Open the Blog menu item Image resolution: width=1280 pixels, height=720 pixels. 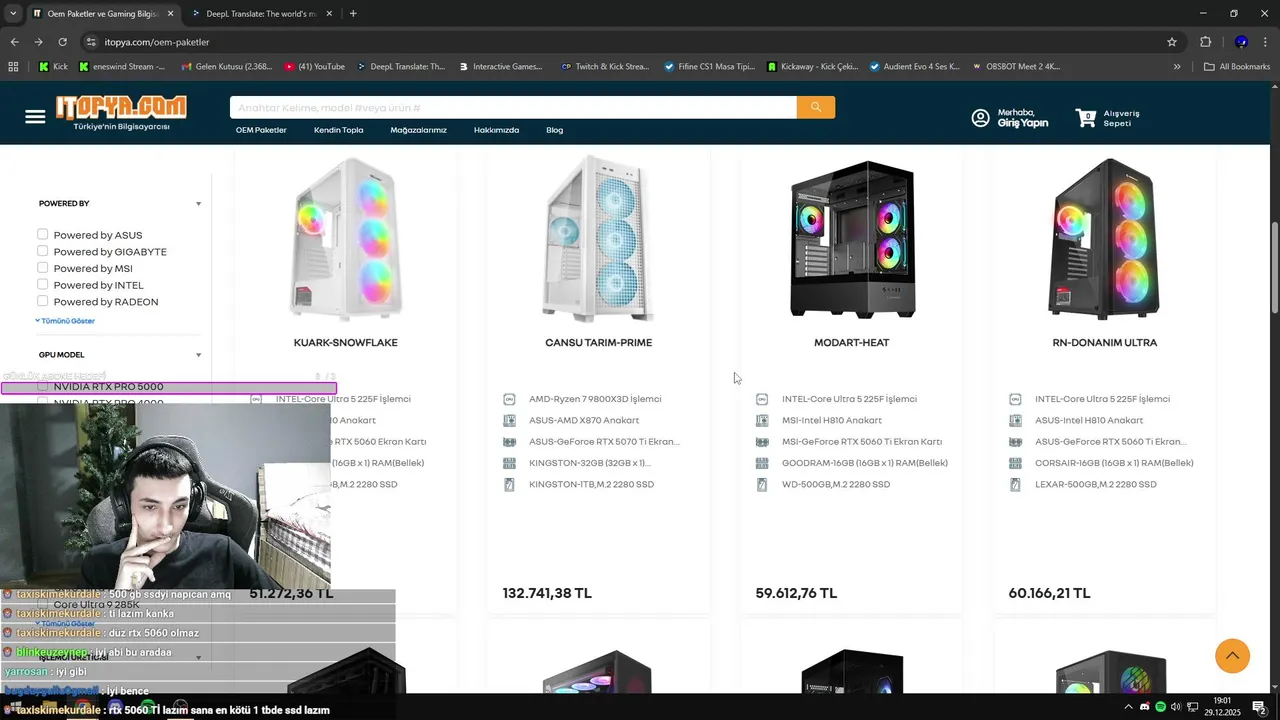[555, 130]
